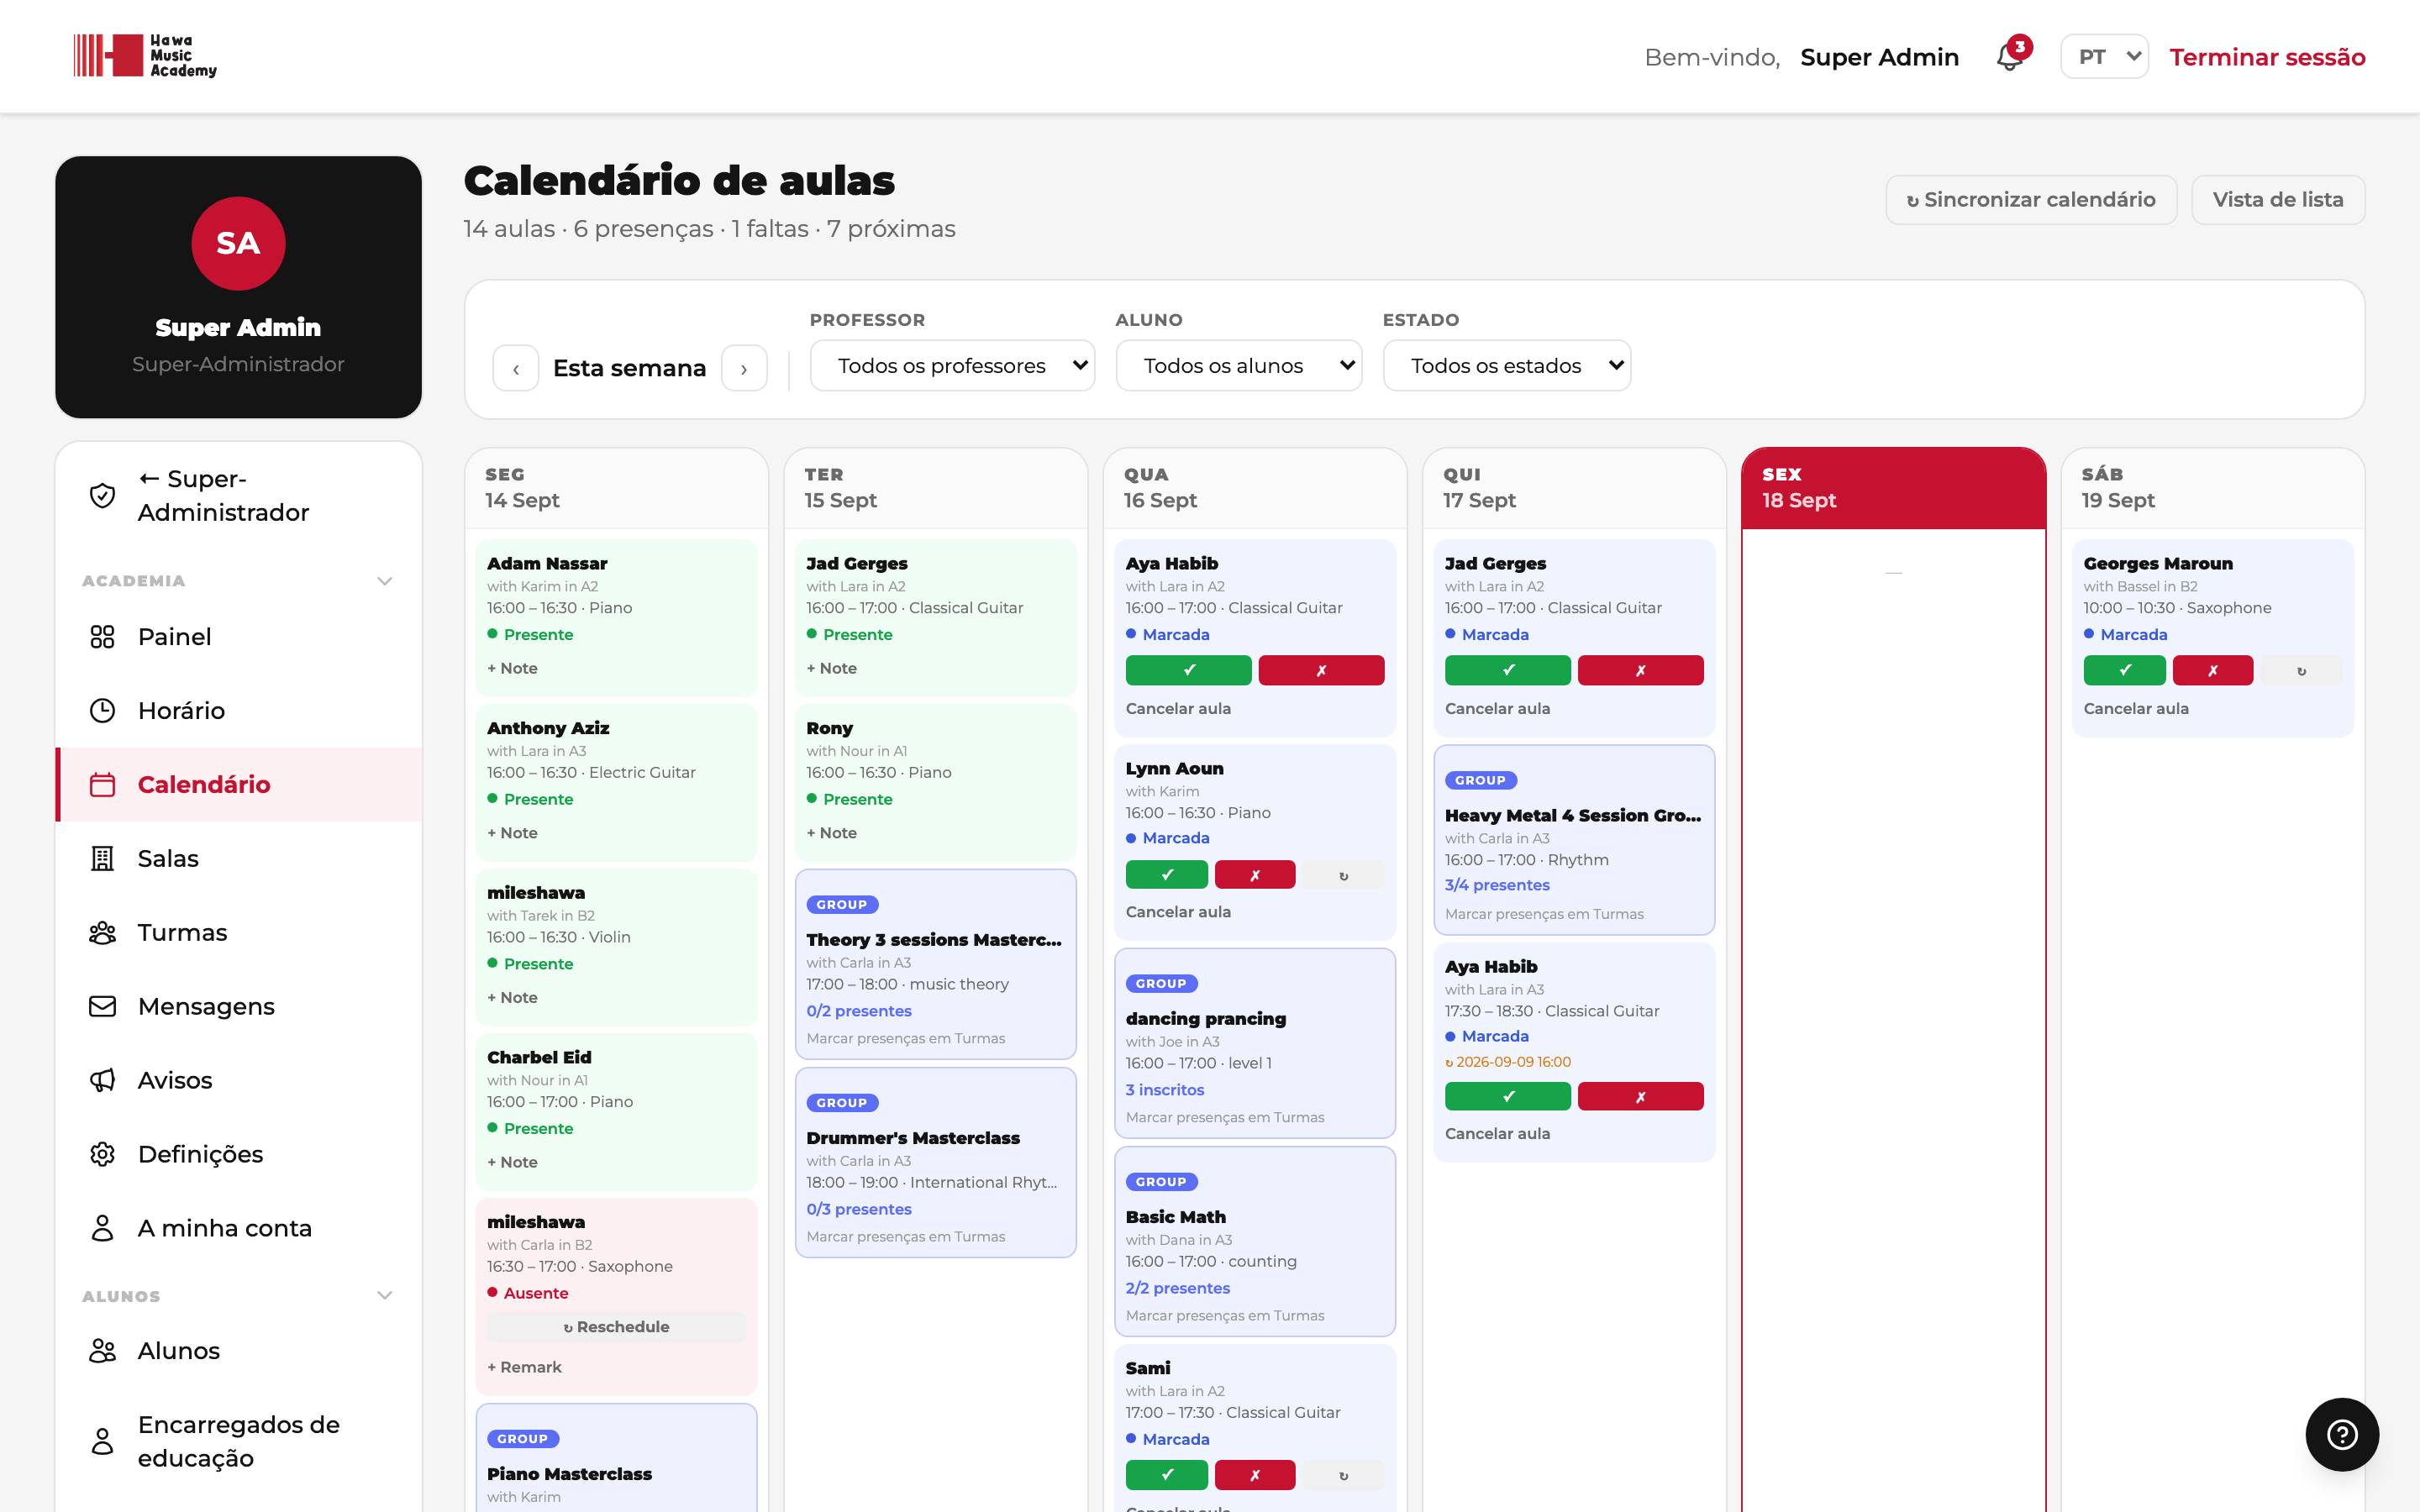Open the notifications bell
The height and width of the screenshot is (1512, 2420).
click(x=2010, y=56)
